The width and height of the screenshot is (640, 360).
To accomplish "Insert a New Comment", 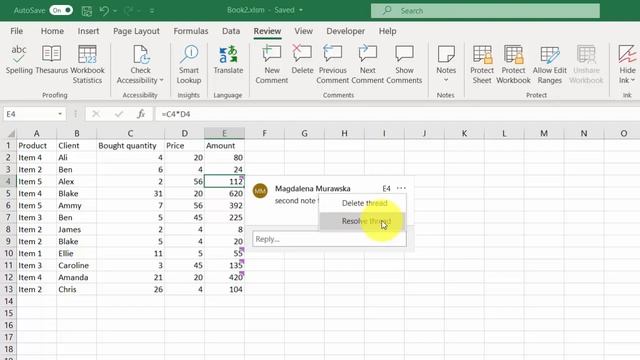I will point(271,64).
